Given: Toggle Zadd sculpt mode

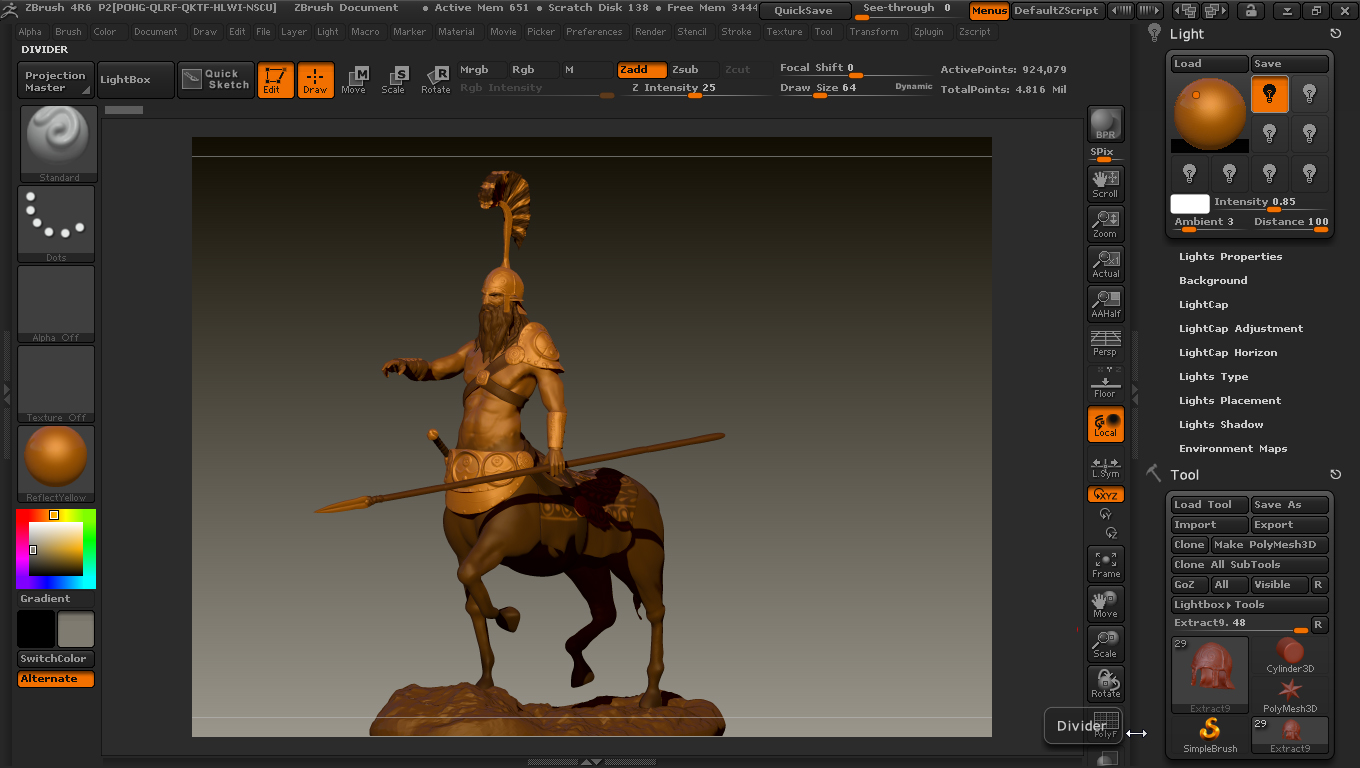Looking at the screenshot, I should 641,70.
